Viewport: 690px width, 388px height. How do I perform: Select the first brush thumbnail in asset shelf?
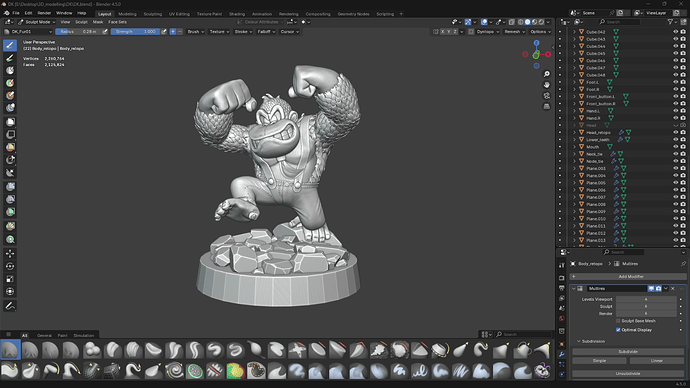point(10,350)
